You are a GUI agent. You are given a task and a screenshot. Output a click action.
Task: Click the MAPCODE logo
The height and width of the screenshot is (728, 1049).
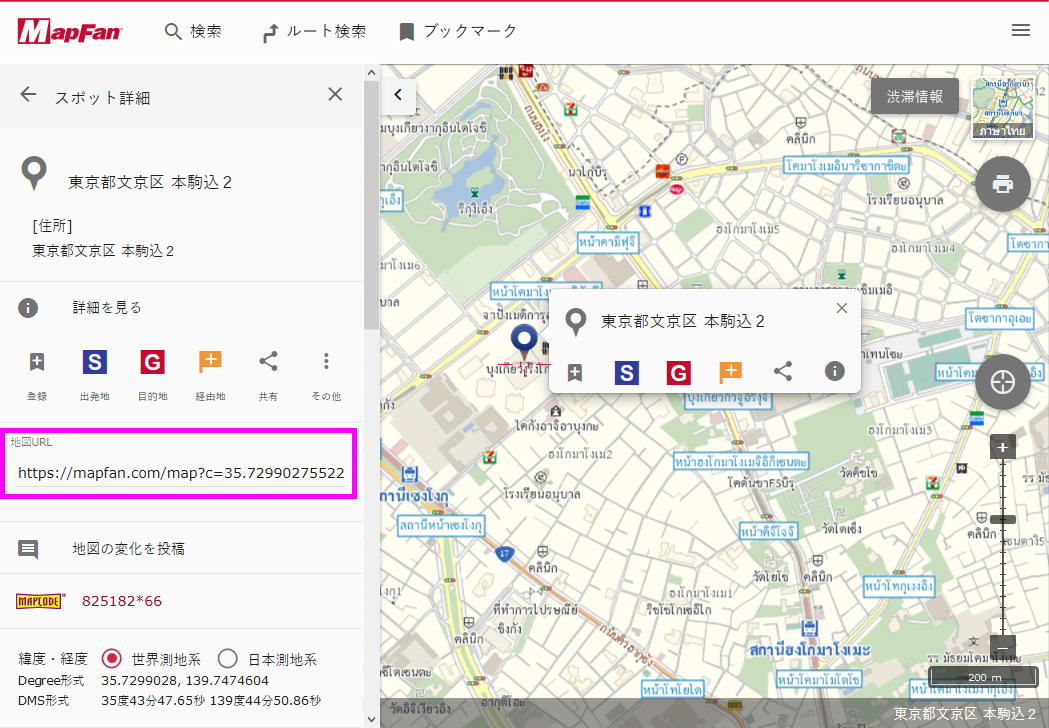click(40, 601)
